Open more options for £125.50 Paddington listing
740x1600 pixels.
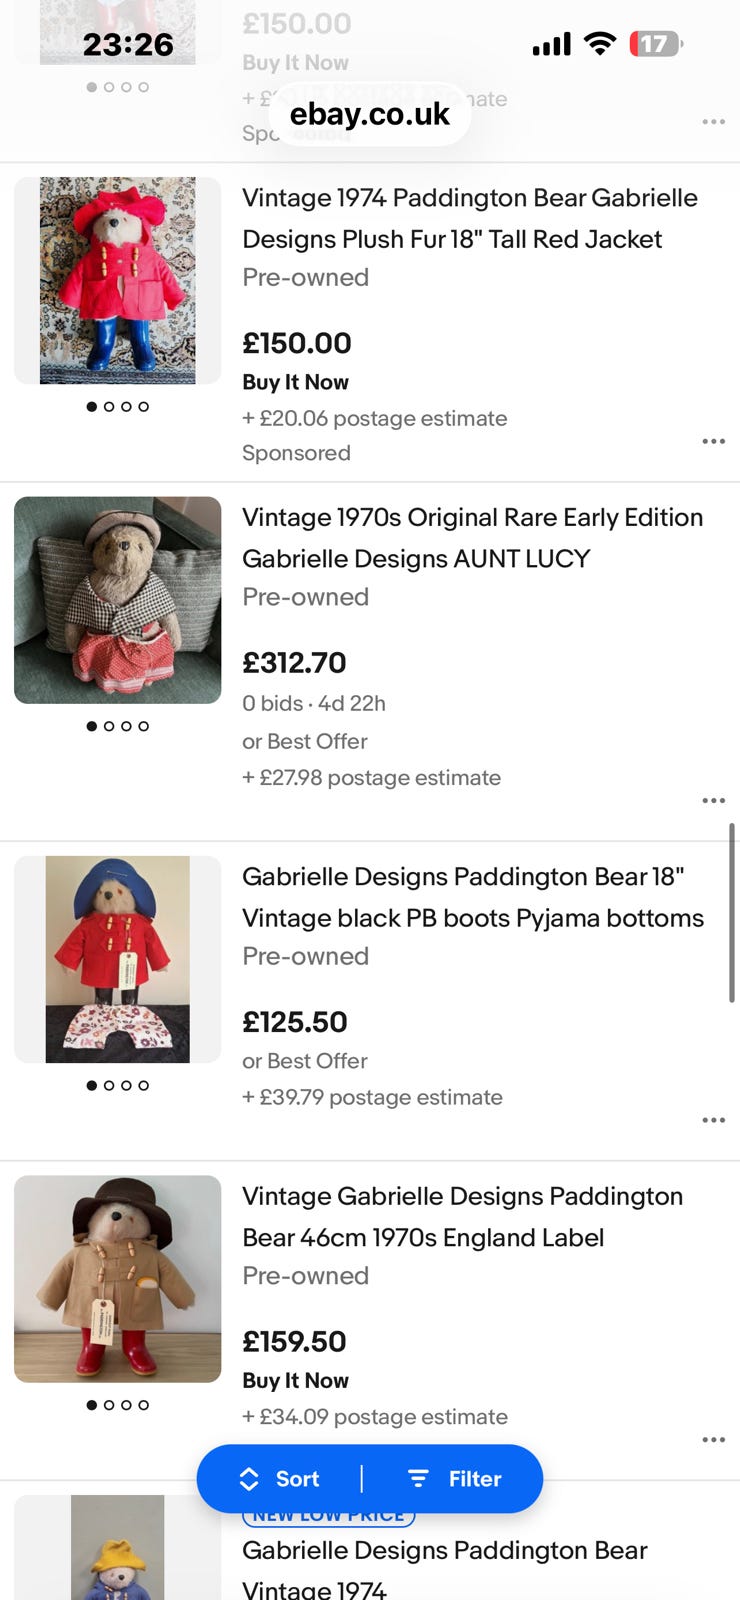pos(713,1120)
